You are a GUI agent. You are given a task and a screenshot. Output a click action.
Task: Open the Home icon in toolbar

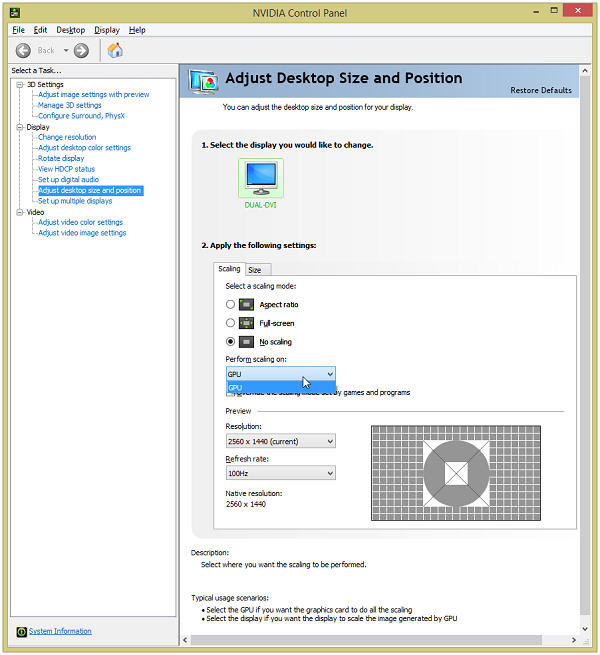[x=115, y=50]
